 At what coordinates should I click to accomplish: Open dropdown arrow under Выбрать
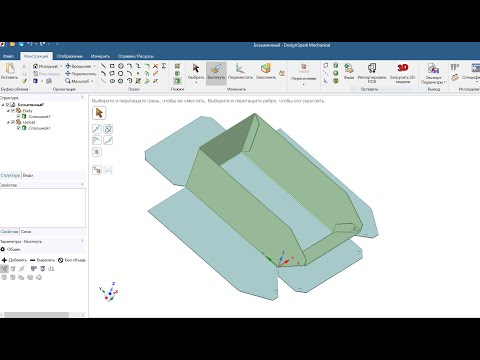(x=196, y=82)
